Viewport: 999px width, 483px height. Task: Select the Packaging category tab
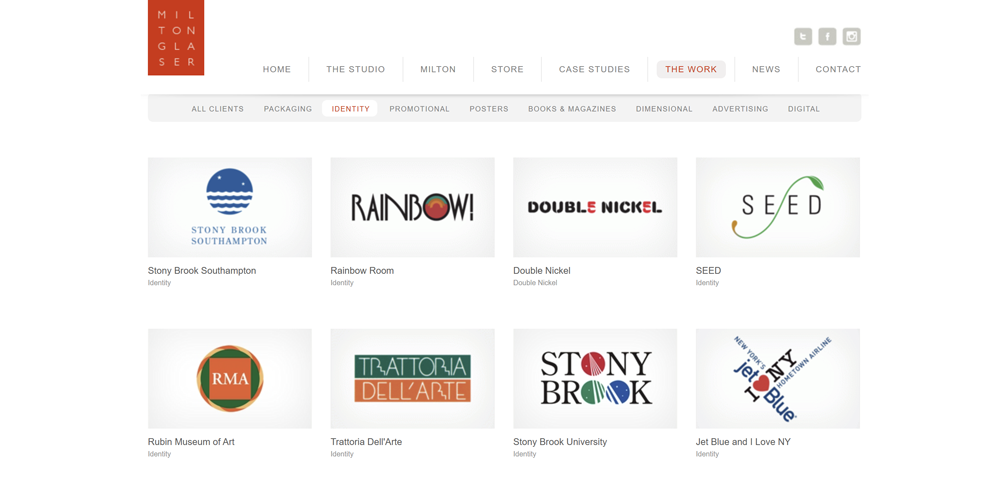pos(288,109)
